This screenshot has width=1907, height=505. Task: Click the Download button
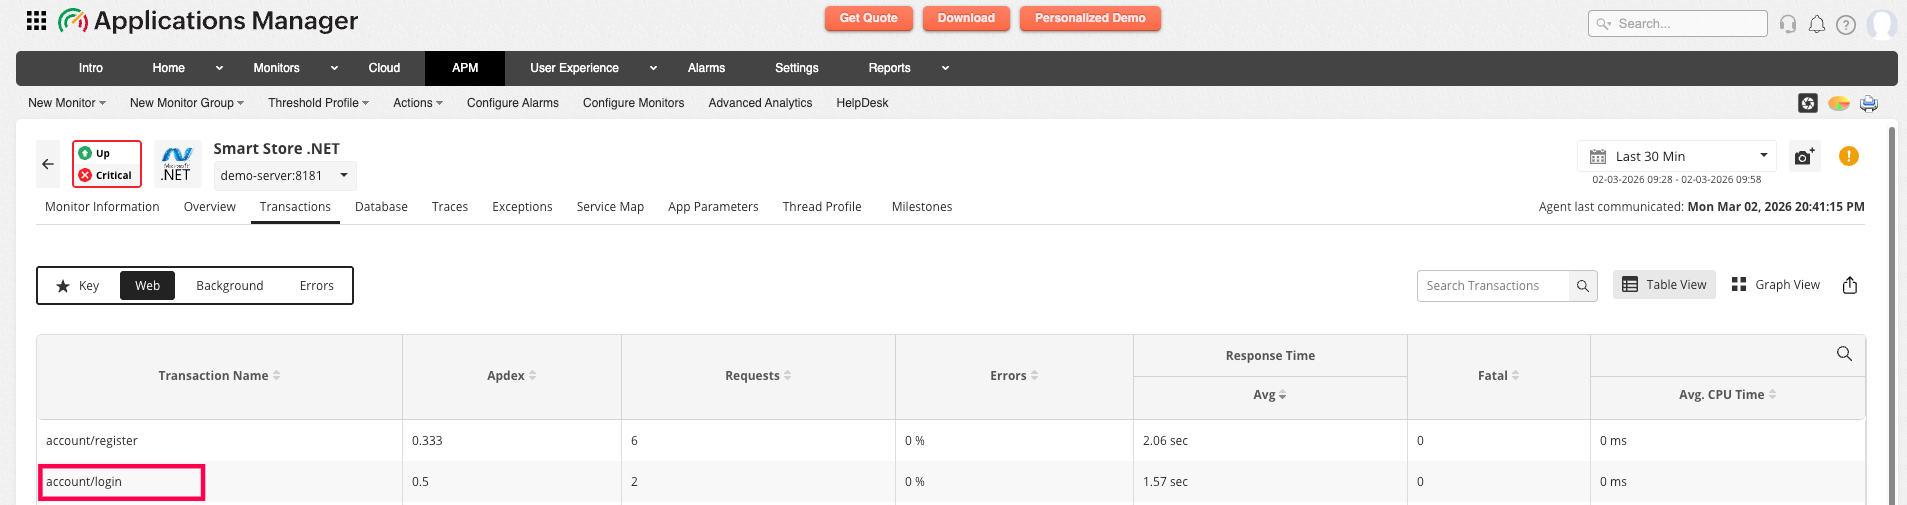[x=966, y=18]
